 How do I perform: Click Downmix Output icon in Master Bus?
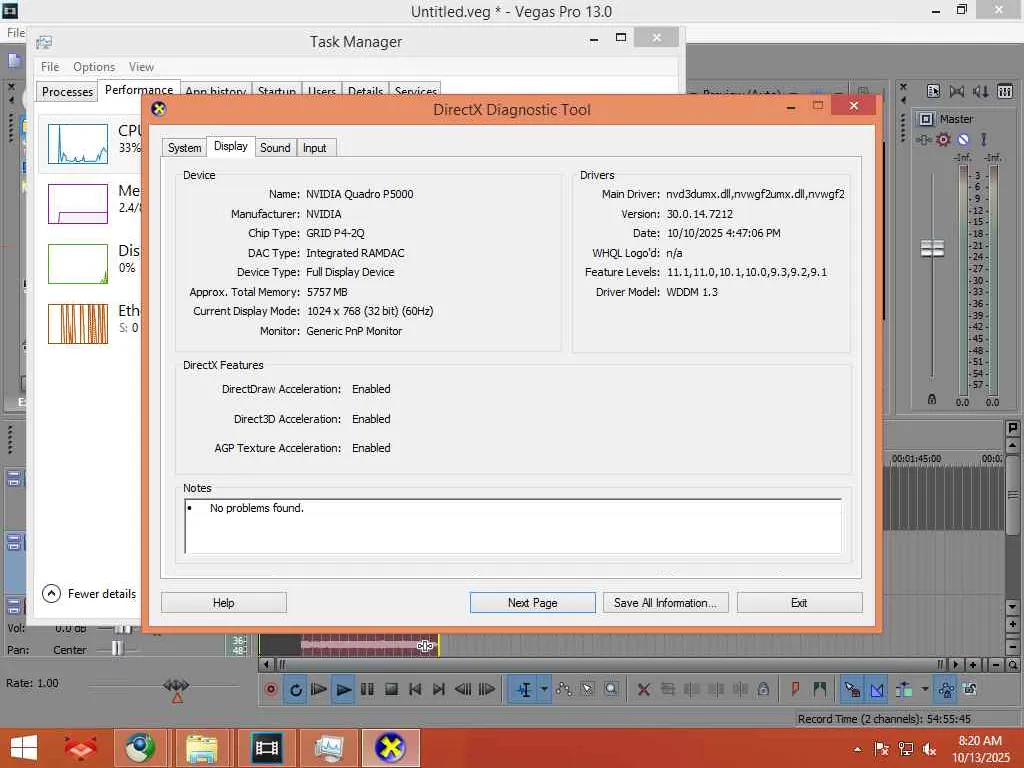tap(957, 91)
